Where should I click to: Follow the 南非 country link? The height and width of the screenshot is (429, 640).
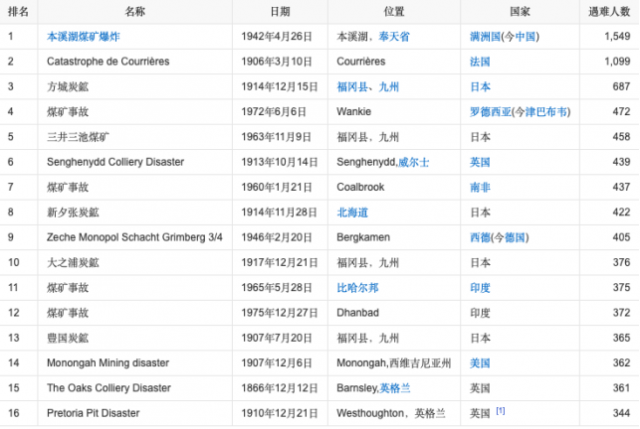coord(480,187)
